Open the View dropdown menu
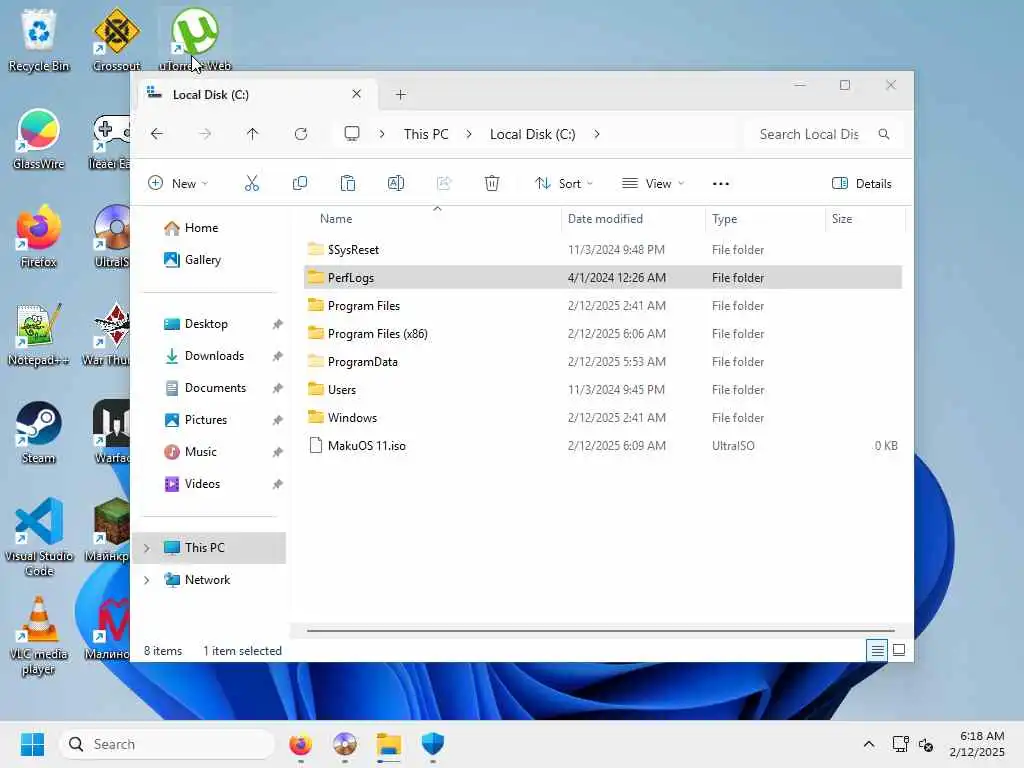 [x=653, y=184]
